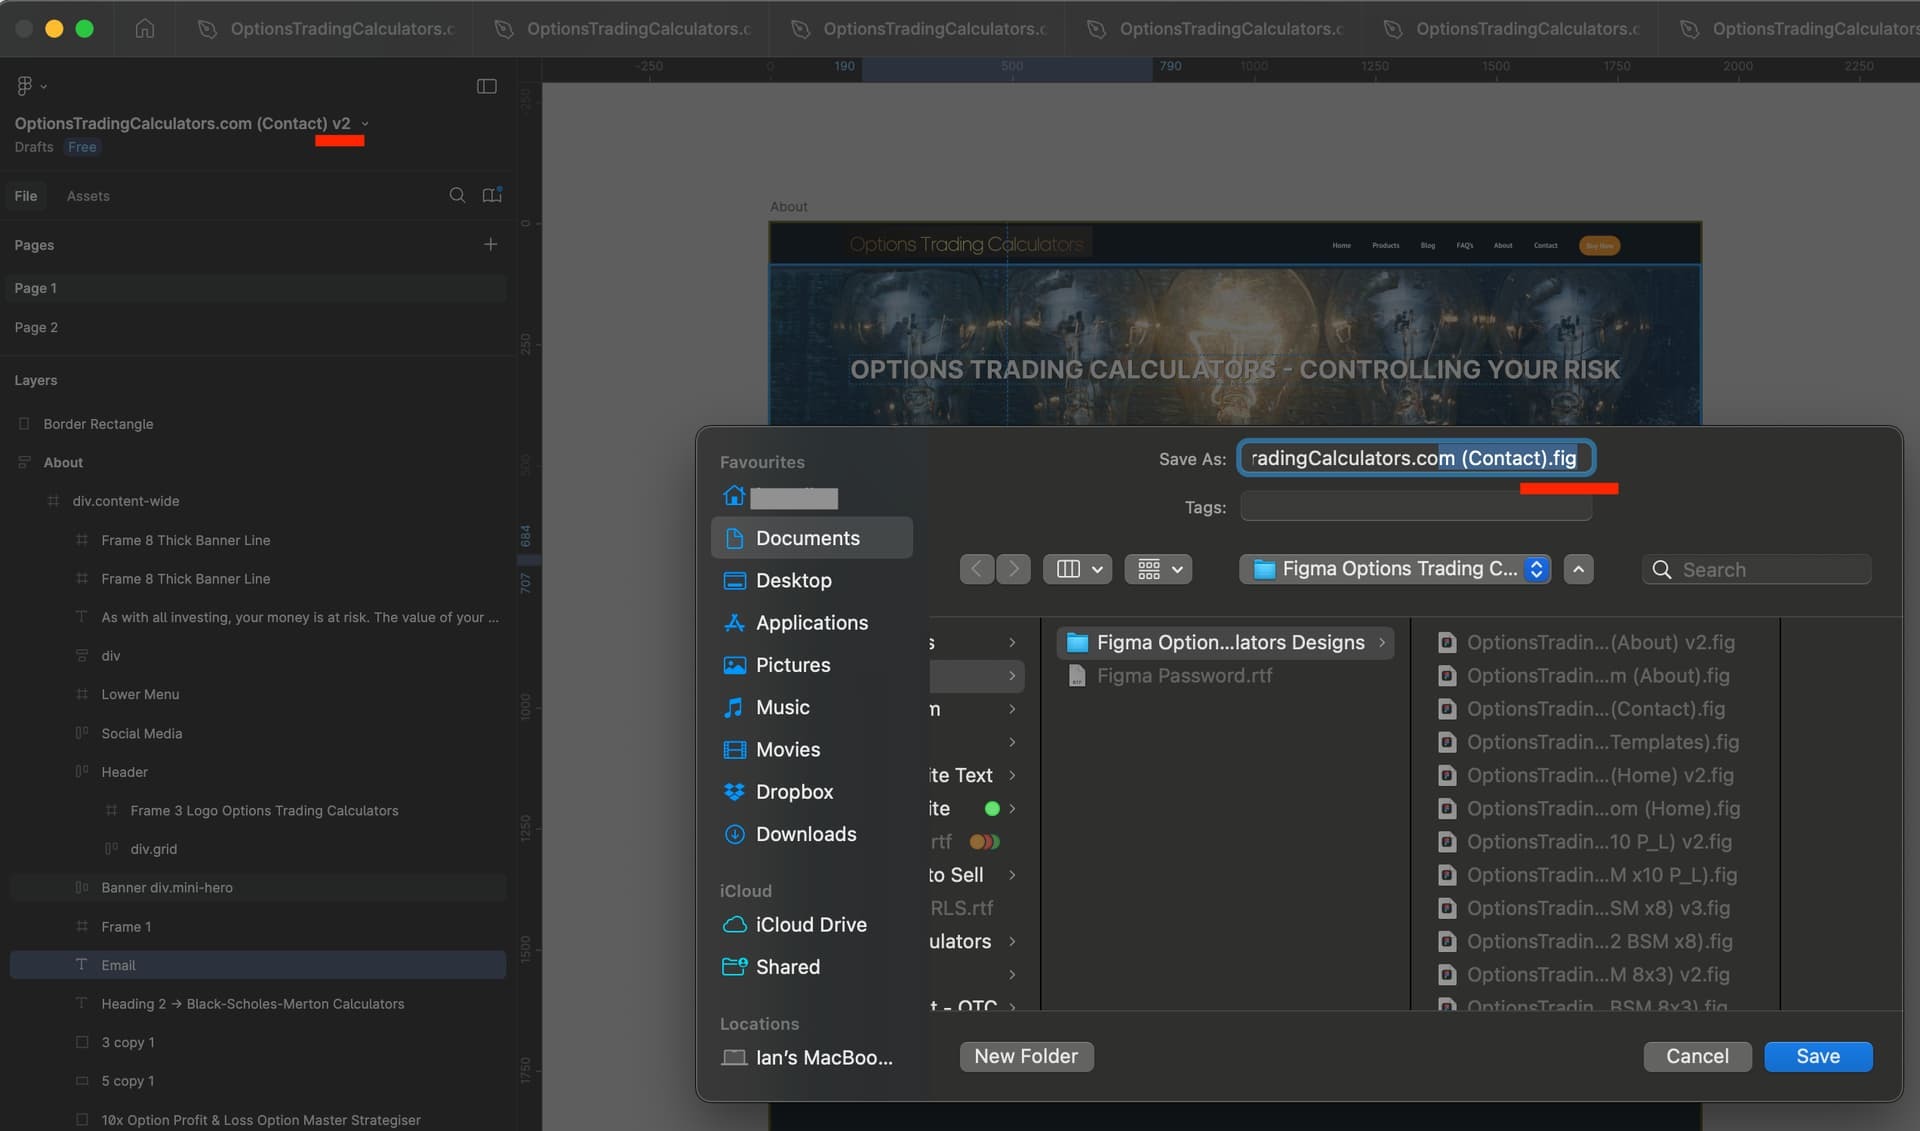The image size is (1920, 1131).
Task: Select the About layer
Action: tap(258, 462)
